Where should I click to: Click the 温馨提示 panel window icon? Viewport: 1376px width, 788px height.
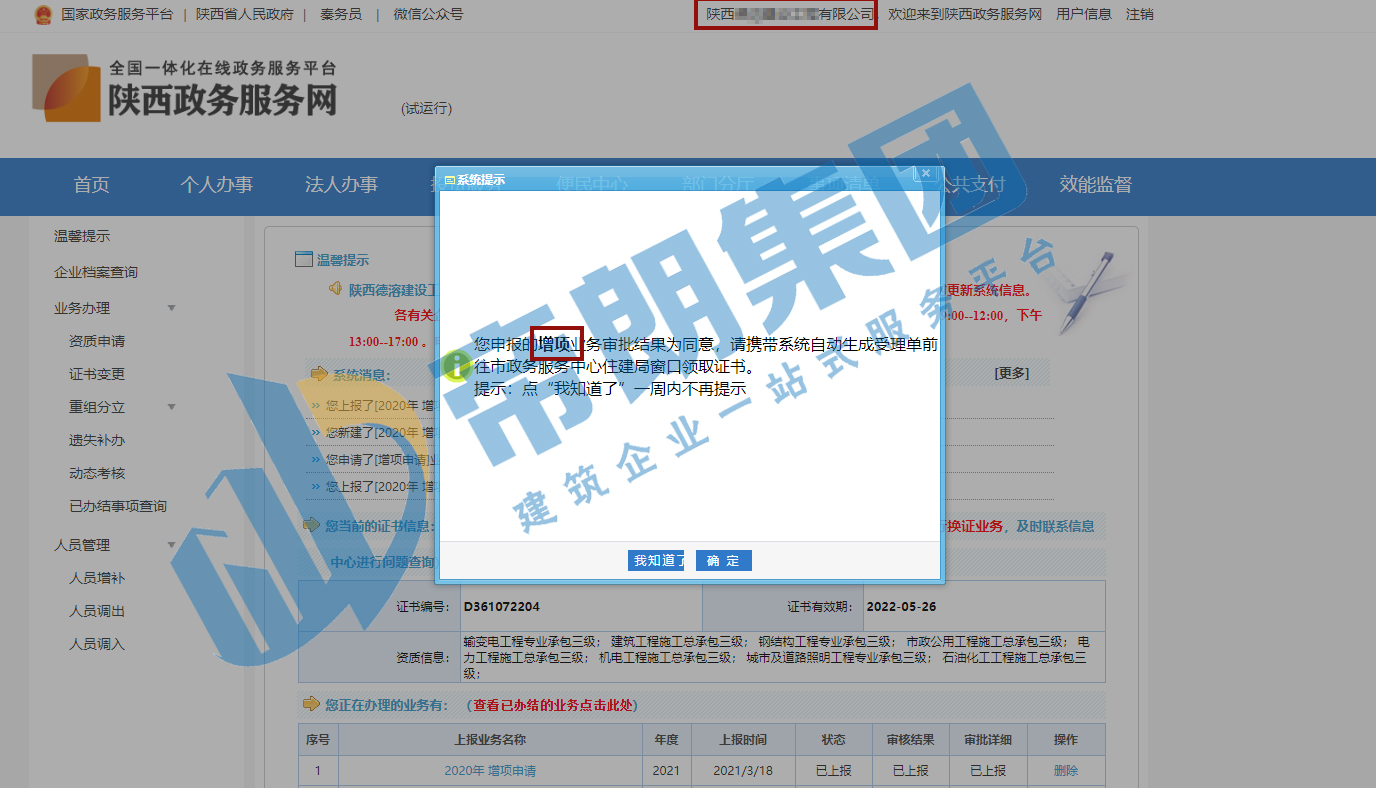(x=304, y=260)
